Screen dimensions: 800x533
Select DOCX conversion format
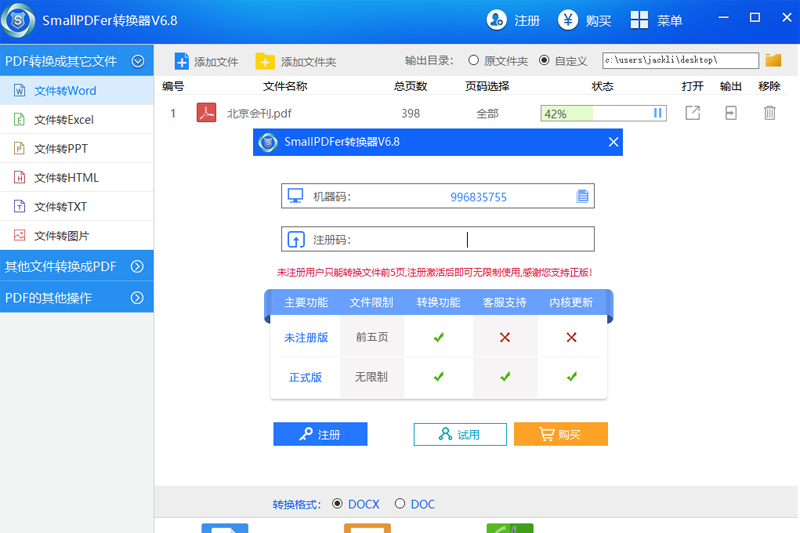coord(356,504)
